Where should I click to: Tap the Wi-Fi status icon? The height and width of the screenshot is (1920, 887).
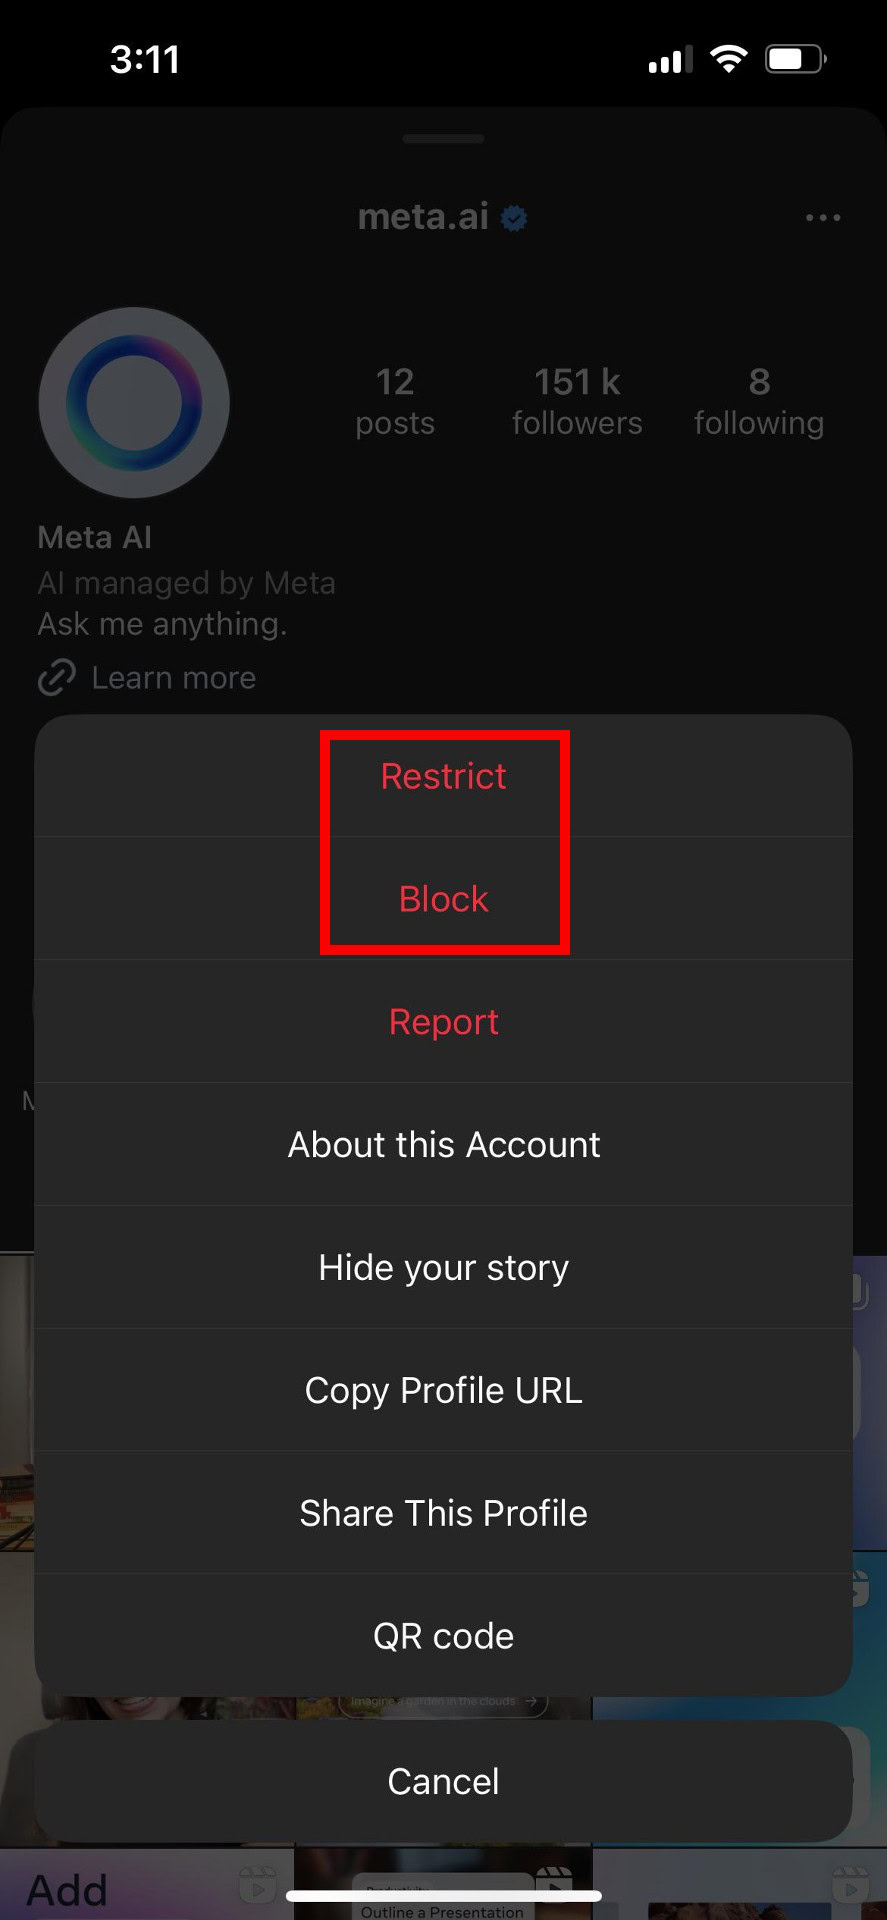click(728, 59)
